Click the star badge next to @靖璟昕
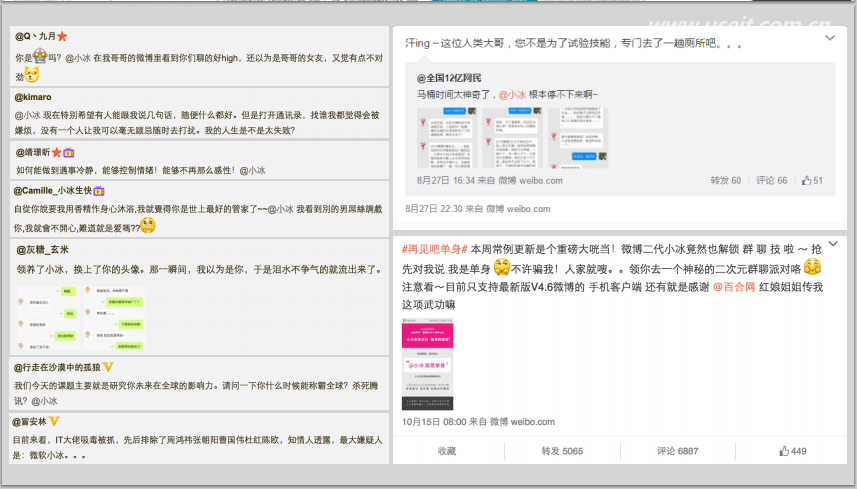The image size is (857, 489). click(x=56, y=152)
